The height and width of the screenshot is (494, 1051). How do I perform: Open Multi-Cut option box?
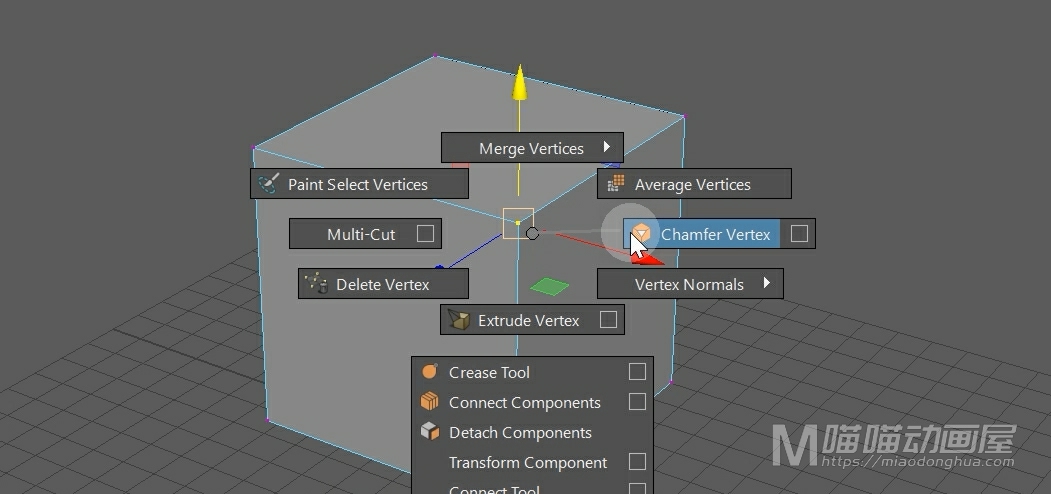coord(425,234)
